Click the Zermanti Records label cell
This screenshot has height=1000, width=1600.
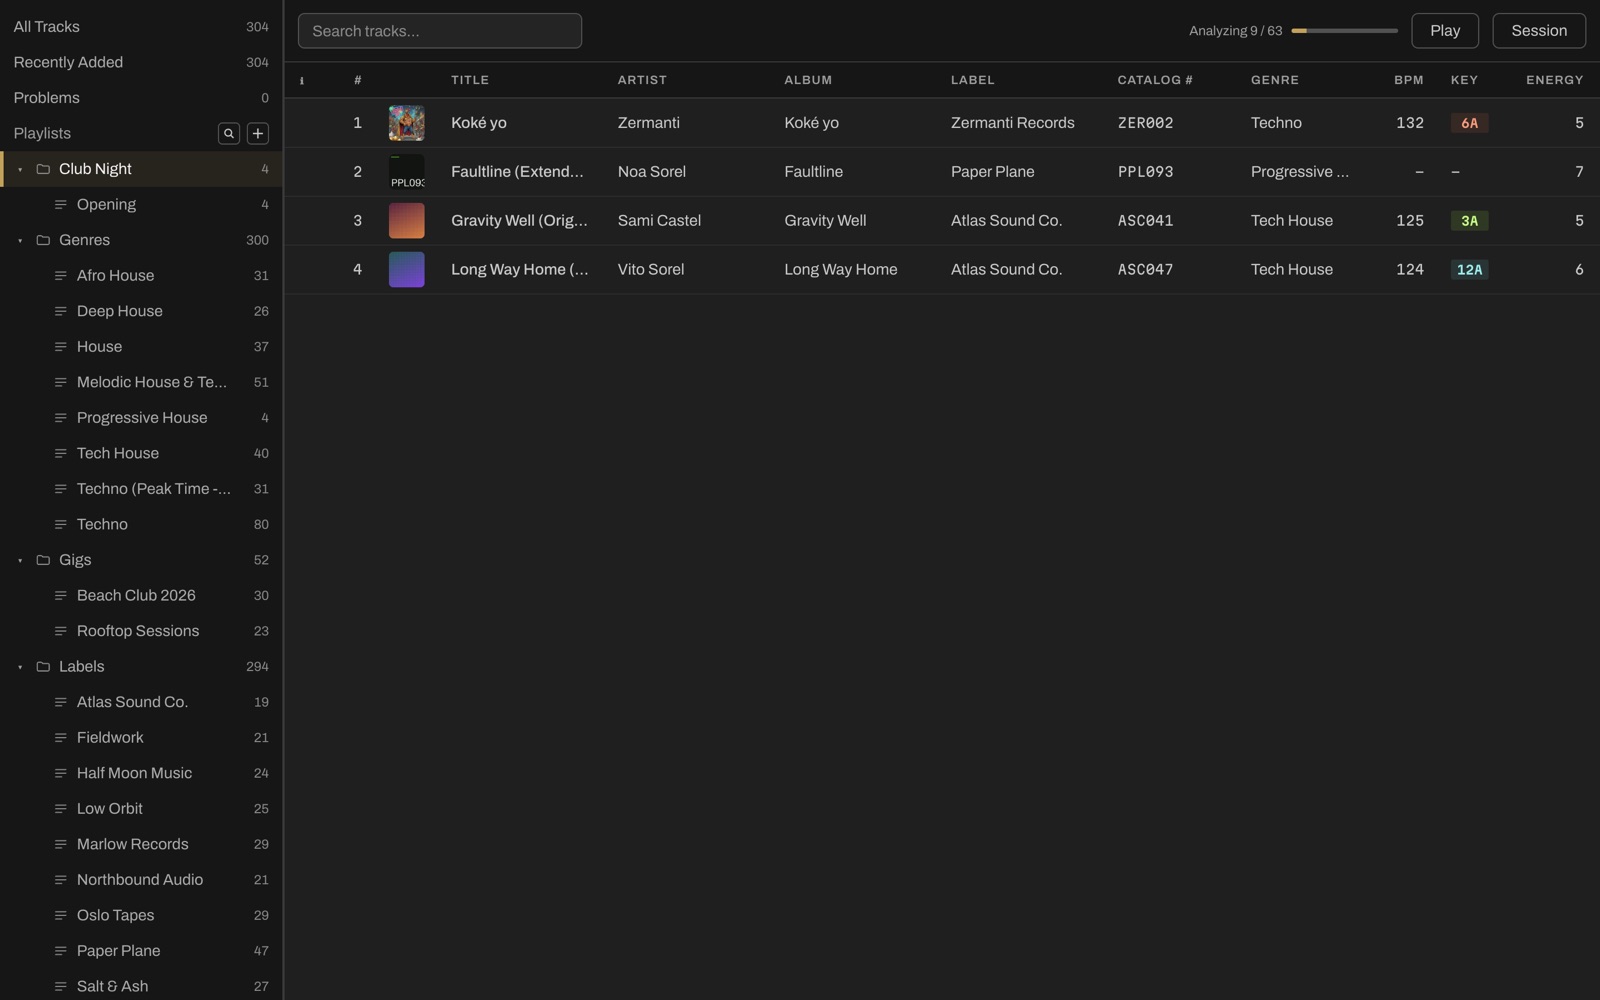pos(1013,123)
